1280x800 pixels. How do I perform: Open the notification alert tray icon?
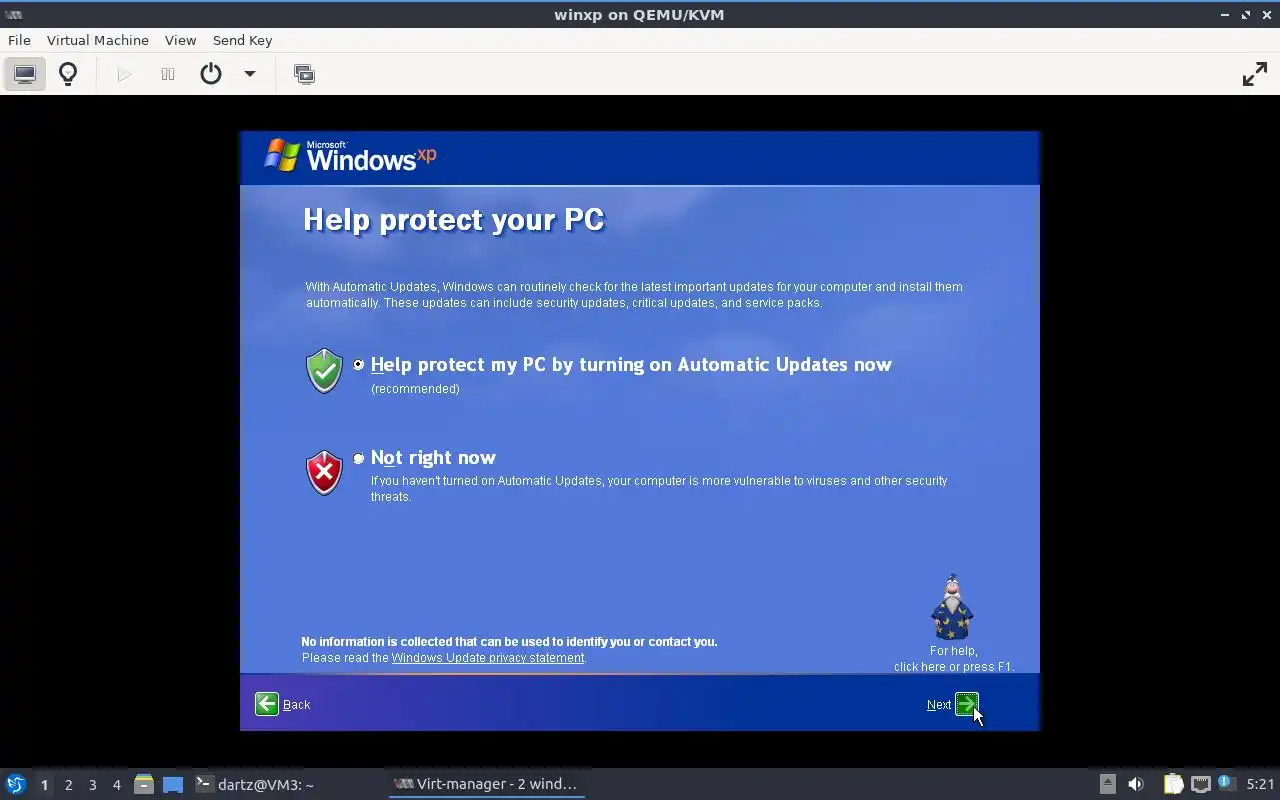coord(1226,783)
